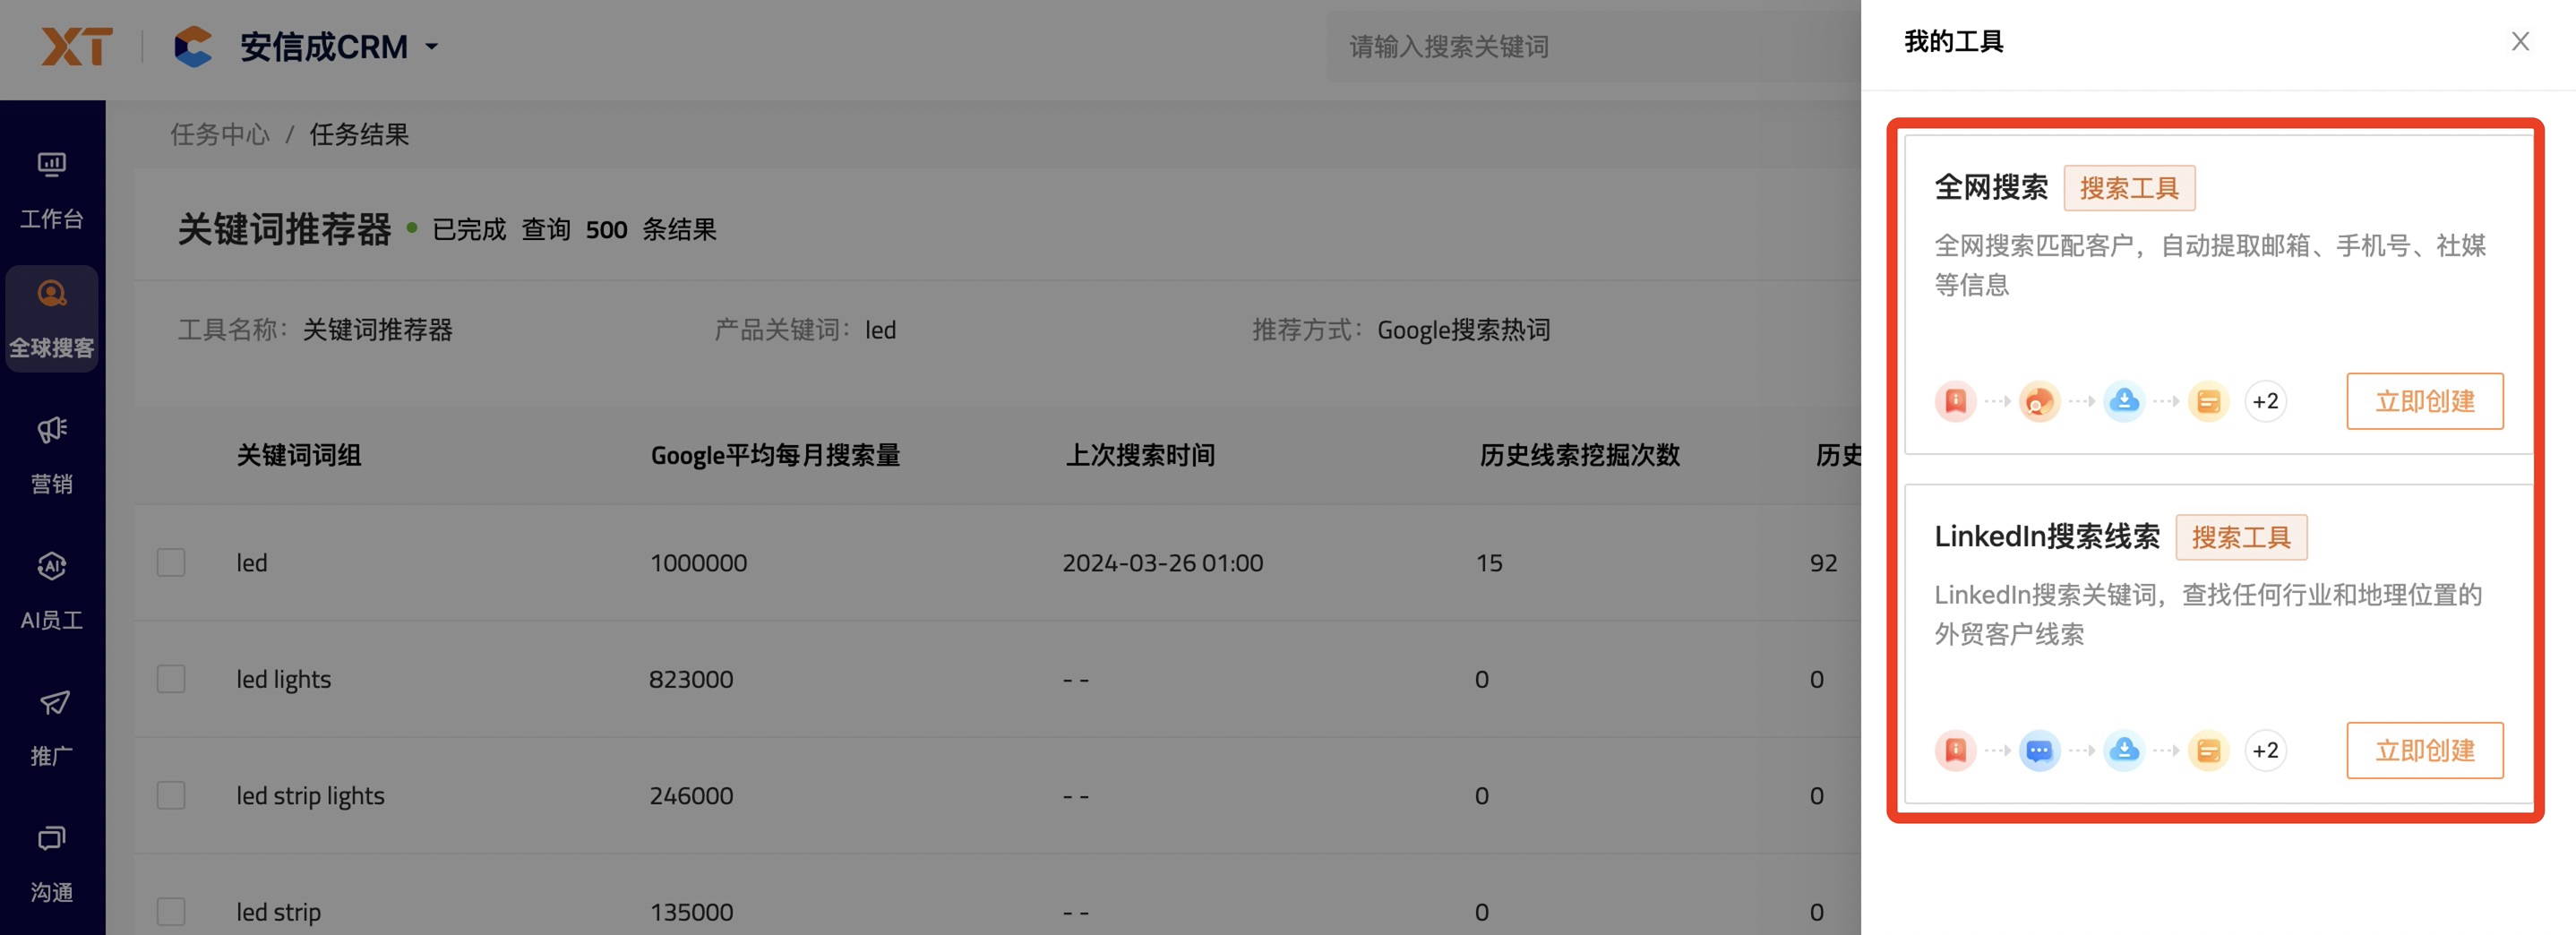Click blue download step icon in LinkedIn card
2576x935 pixels.
(2124, 750)
